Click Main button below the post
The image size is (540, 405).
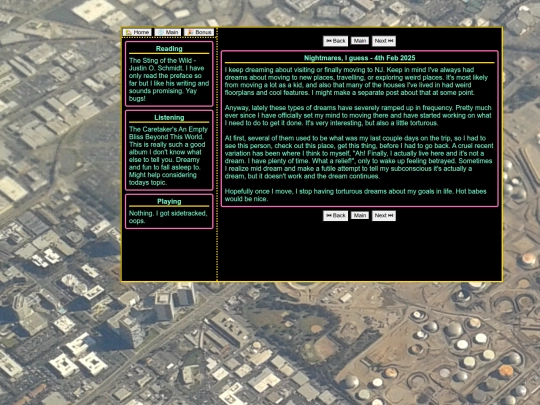tap(360, 216)
